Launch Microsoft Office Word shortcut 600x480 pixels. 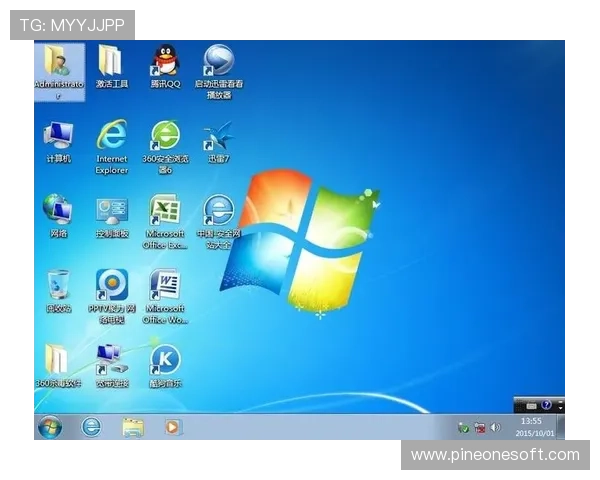coord(165,296)
